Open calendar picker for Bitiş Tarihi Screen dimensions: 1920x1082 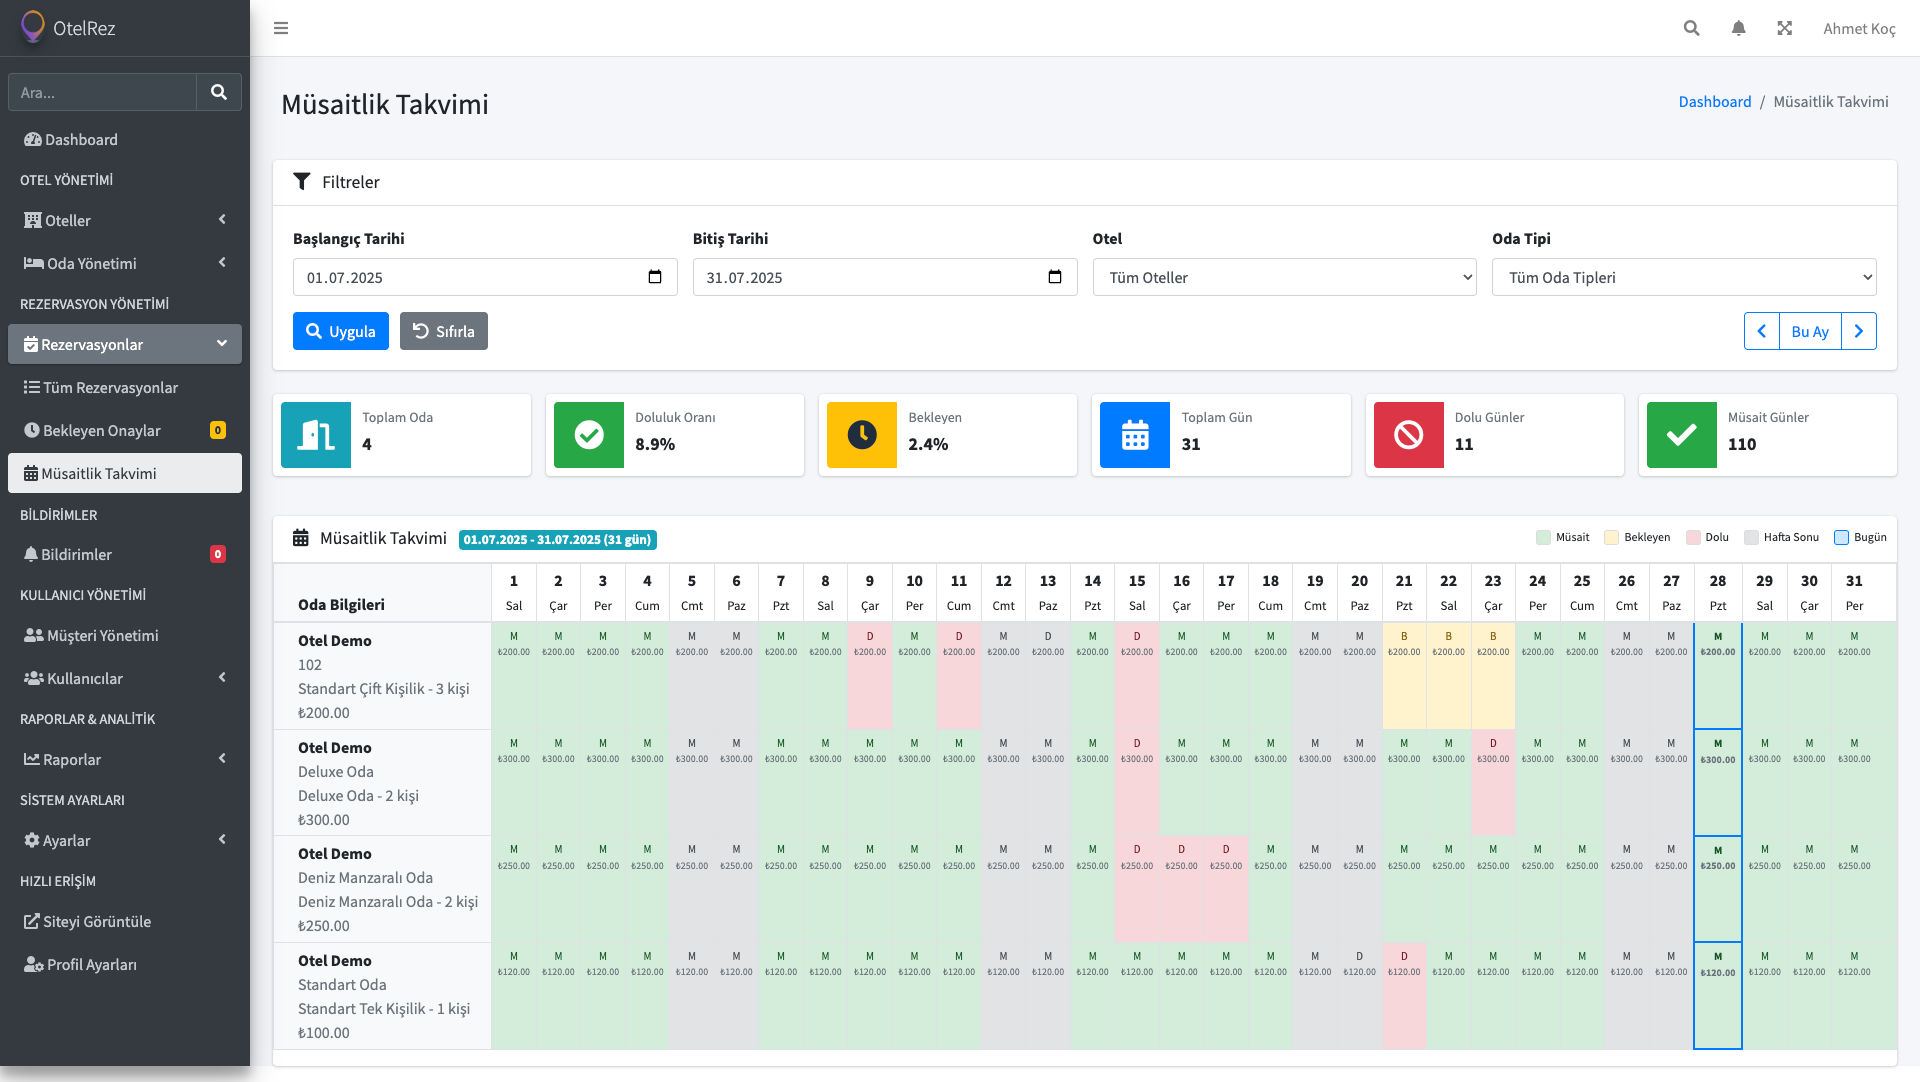tap(1055, 277)
